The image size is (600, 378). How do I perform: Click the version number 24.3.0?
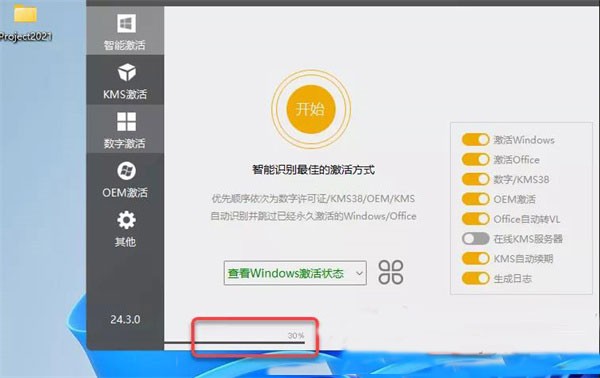(x=125, y=319)
